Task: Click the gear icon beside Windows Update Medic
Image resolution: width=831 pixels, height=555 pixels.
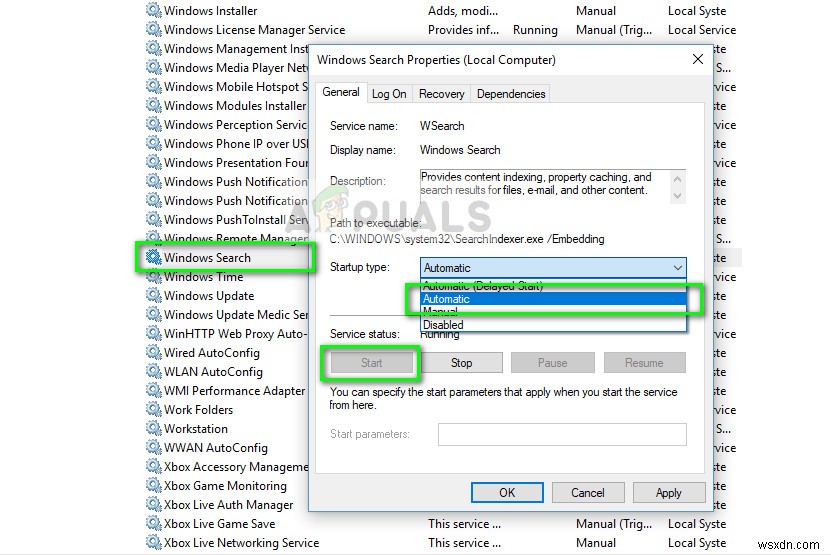Action: click(x=154, y=314)
